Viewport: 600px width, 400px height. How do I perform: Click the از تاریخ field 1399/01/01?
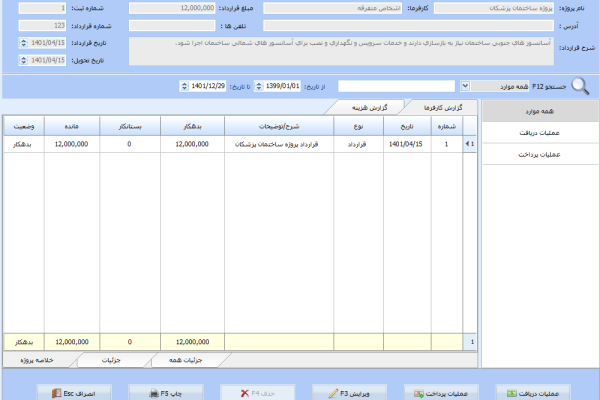(x=282, y=86)
